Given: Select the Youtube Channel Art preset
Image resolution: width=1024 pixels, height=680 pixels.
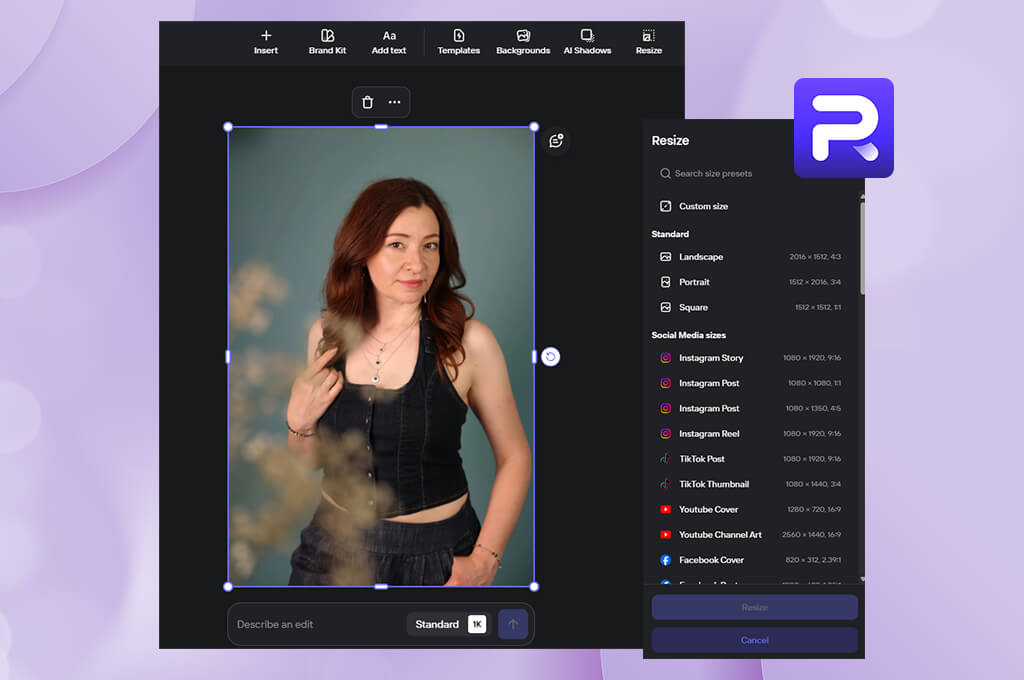Looking at the screenshot, I should pyautogui.click(x=750, y=534).
